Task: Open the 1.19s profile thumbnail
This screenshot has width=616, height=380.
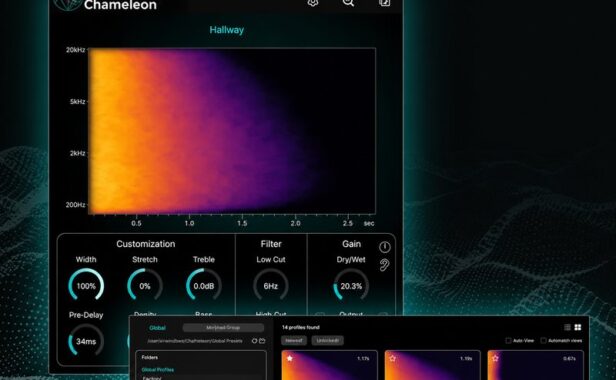Action: coord(433,365)
